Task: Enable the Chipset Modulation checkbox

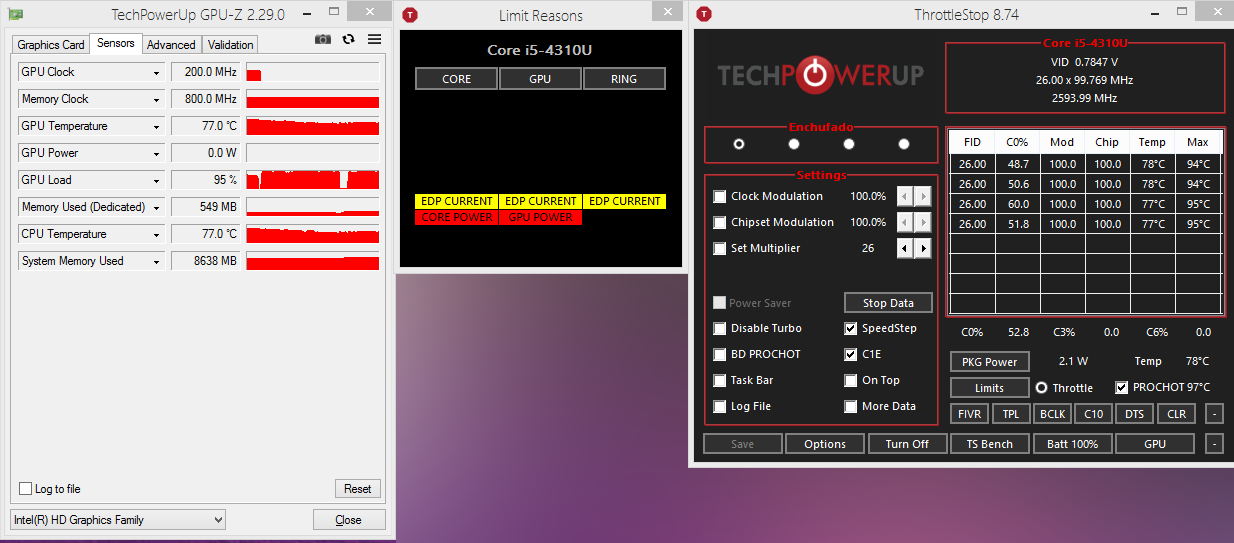Action: [x=720, y=222]
